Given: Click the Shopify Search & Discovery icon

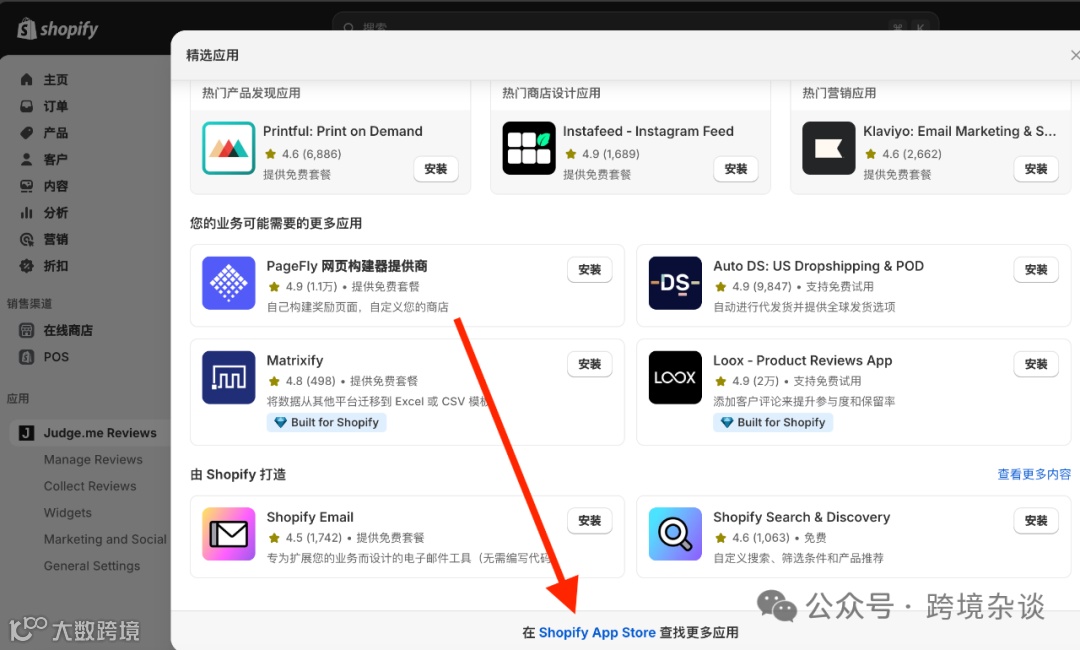Looking at the screenshot, I should (675, 534).
